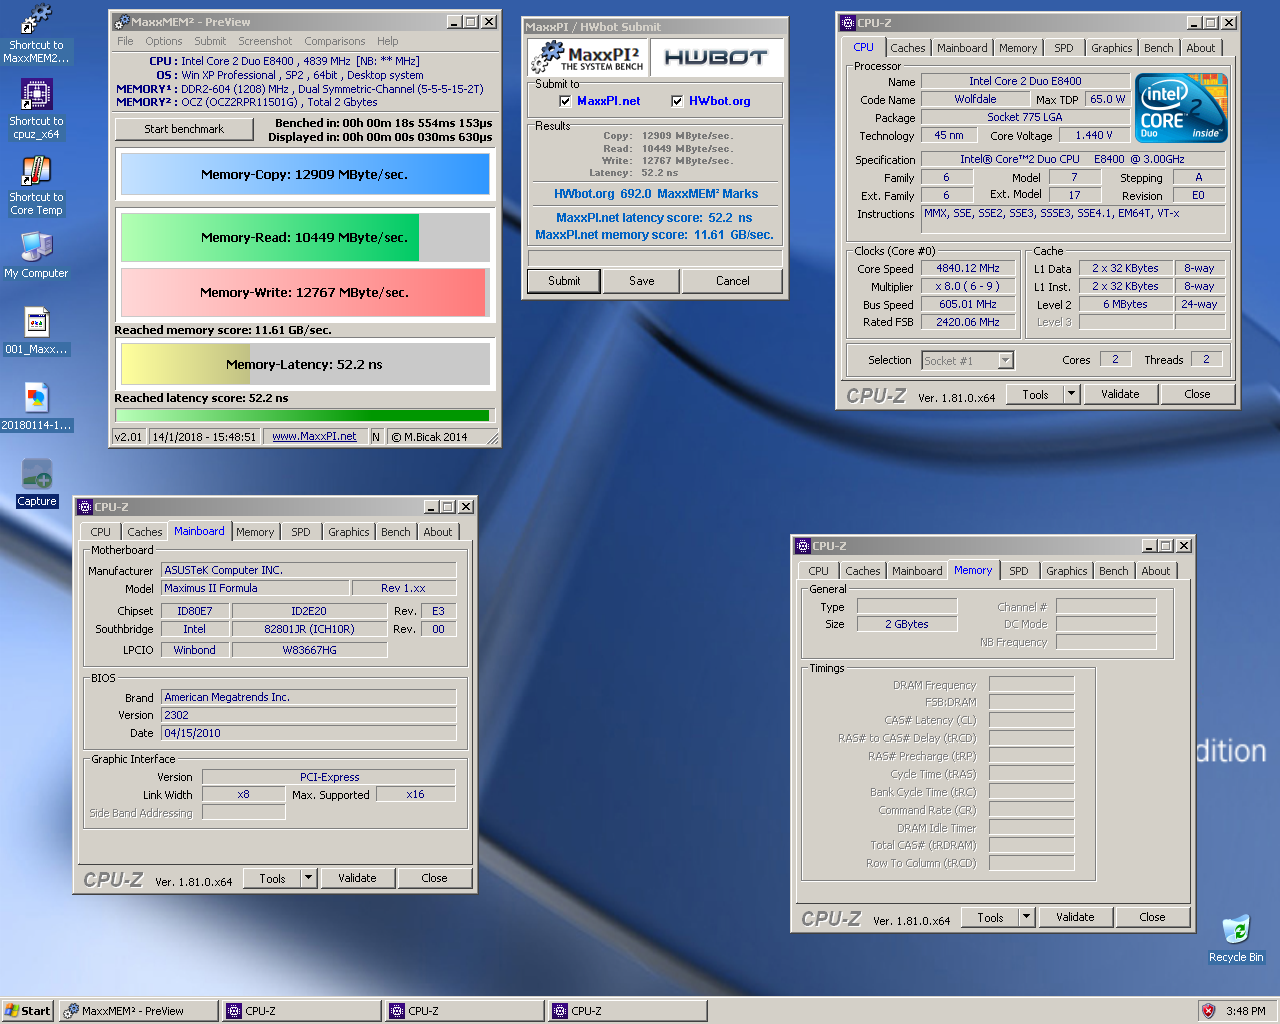1280x1024 pixels.
Task: Switch to Caches tab in CPU-Z CPU window
Action: pos(908,48)
